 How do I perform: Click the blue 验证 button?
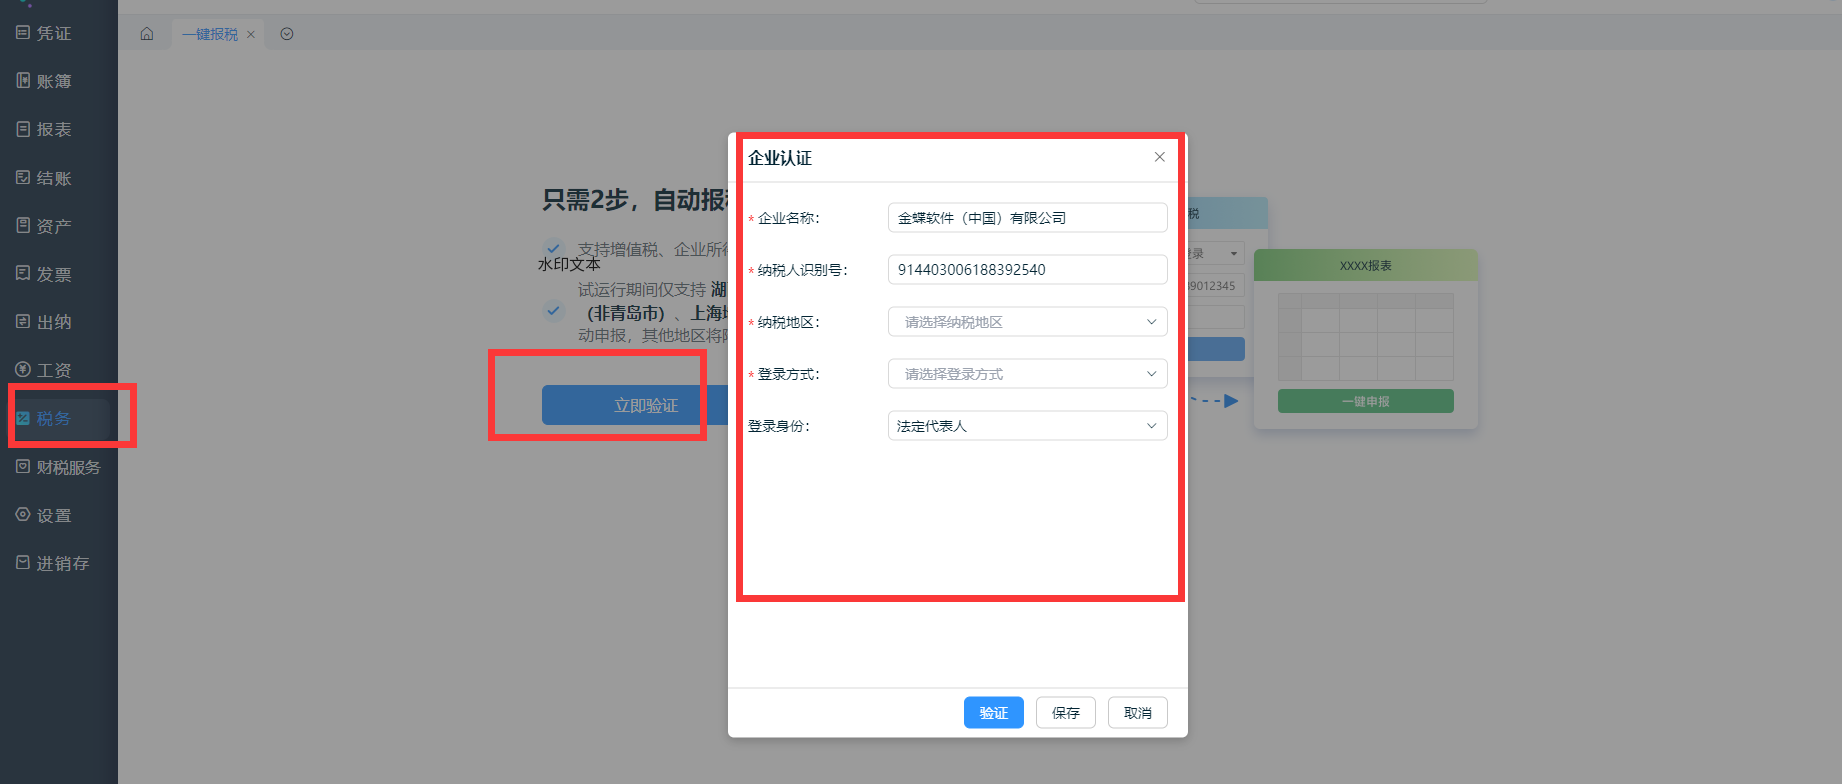pyautogui.click(x=993, y=713)
